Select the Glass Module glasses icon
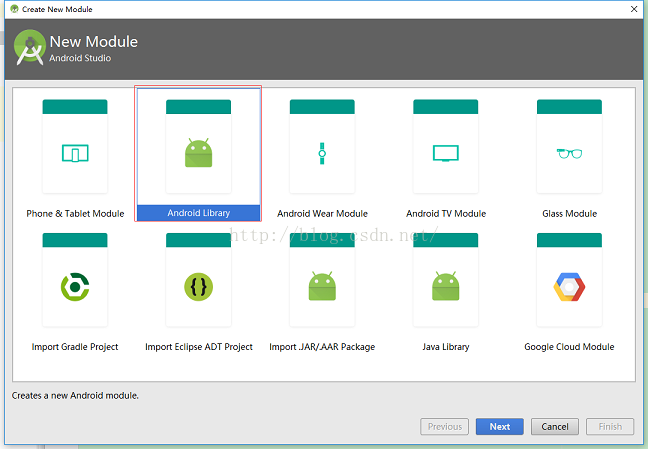The height and width of the screenshot is (449, 648). [x=569, y=153]
